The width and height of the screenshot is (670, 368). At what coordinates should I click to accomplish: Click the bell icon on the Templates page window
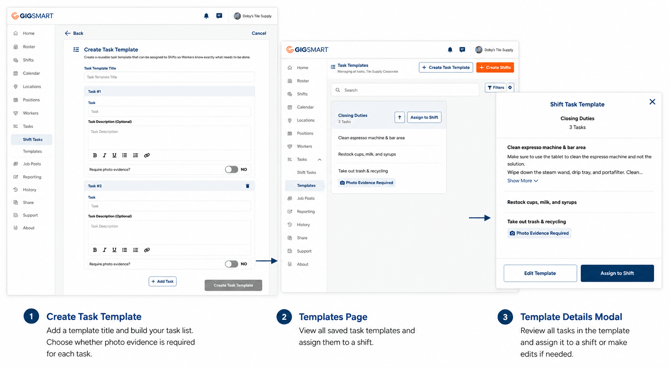450,50
